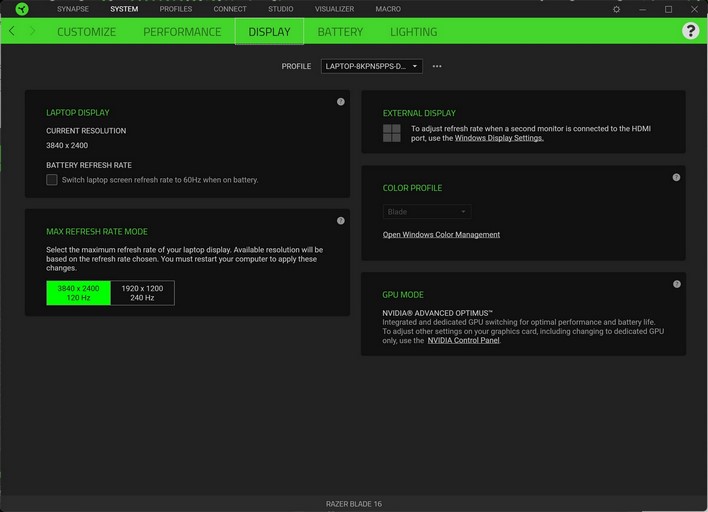Close the Synapse window
The width and height of the screenshot is (708, 512).
pyautogui.click(x=694, y=9)
